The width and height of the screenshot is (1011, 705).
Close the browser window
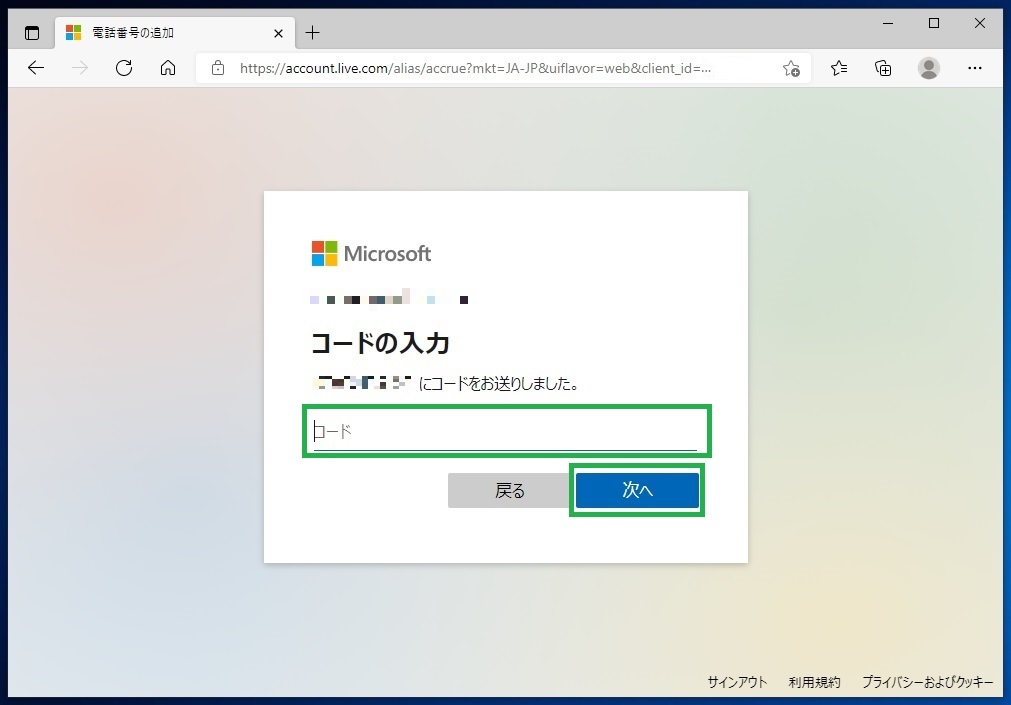[x=979, y=23]
